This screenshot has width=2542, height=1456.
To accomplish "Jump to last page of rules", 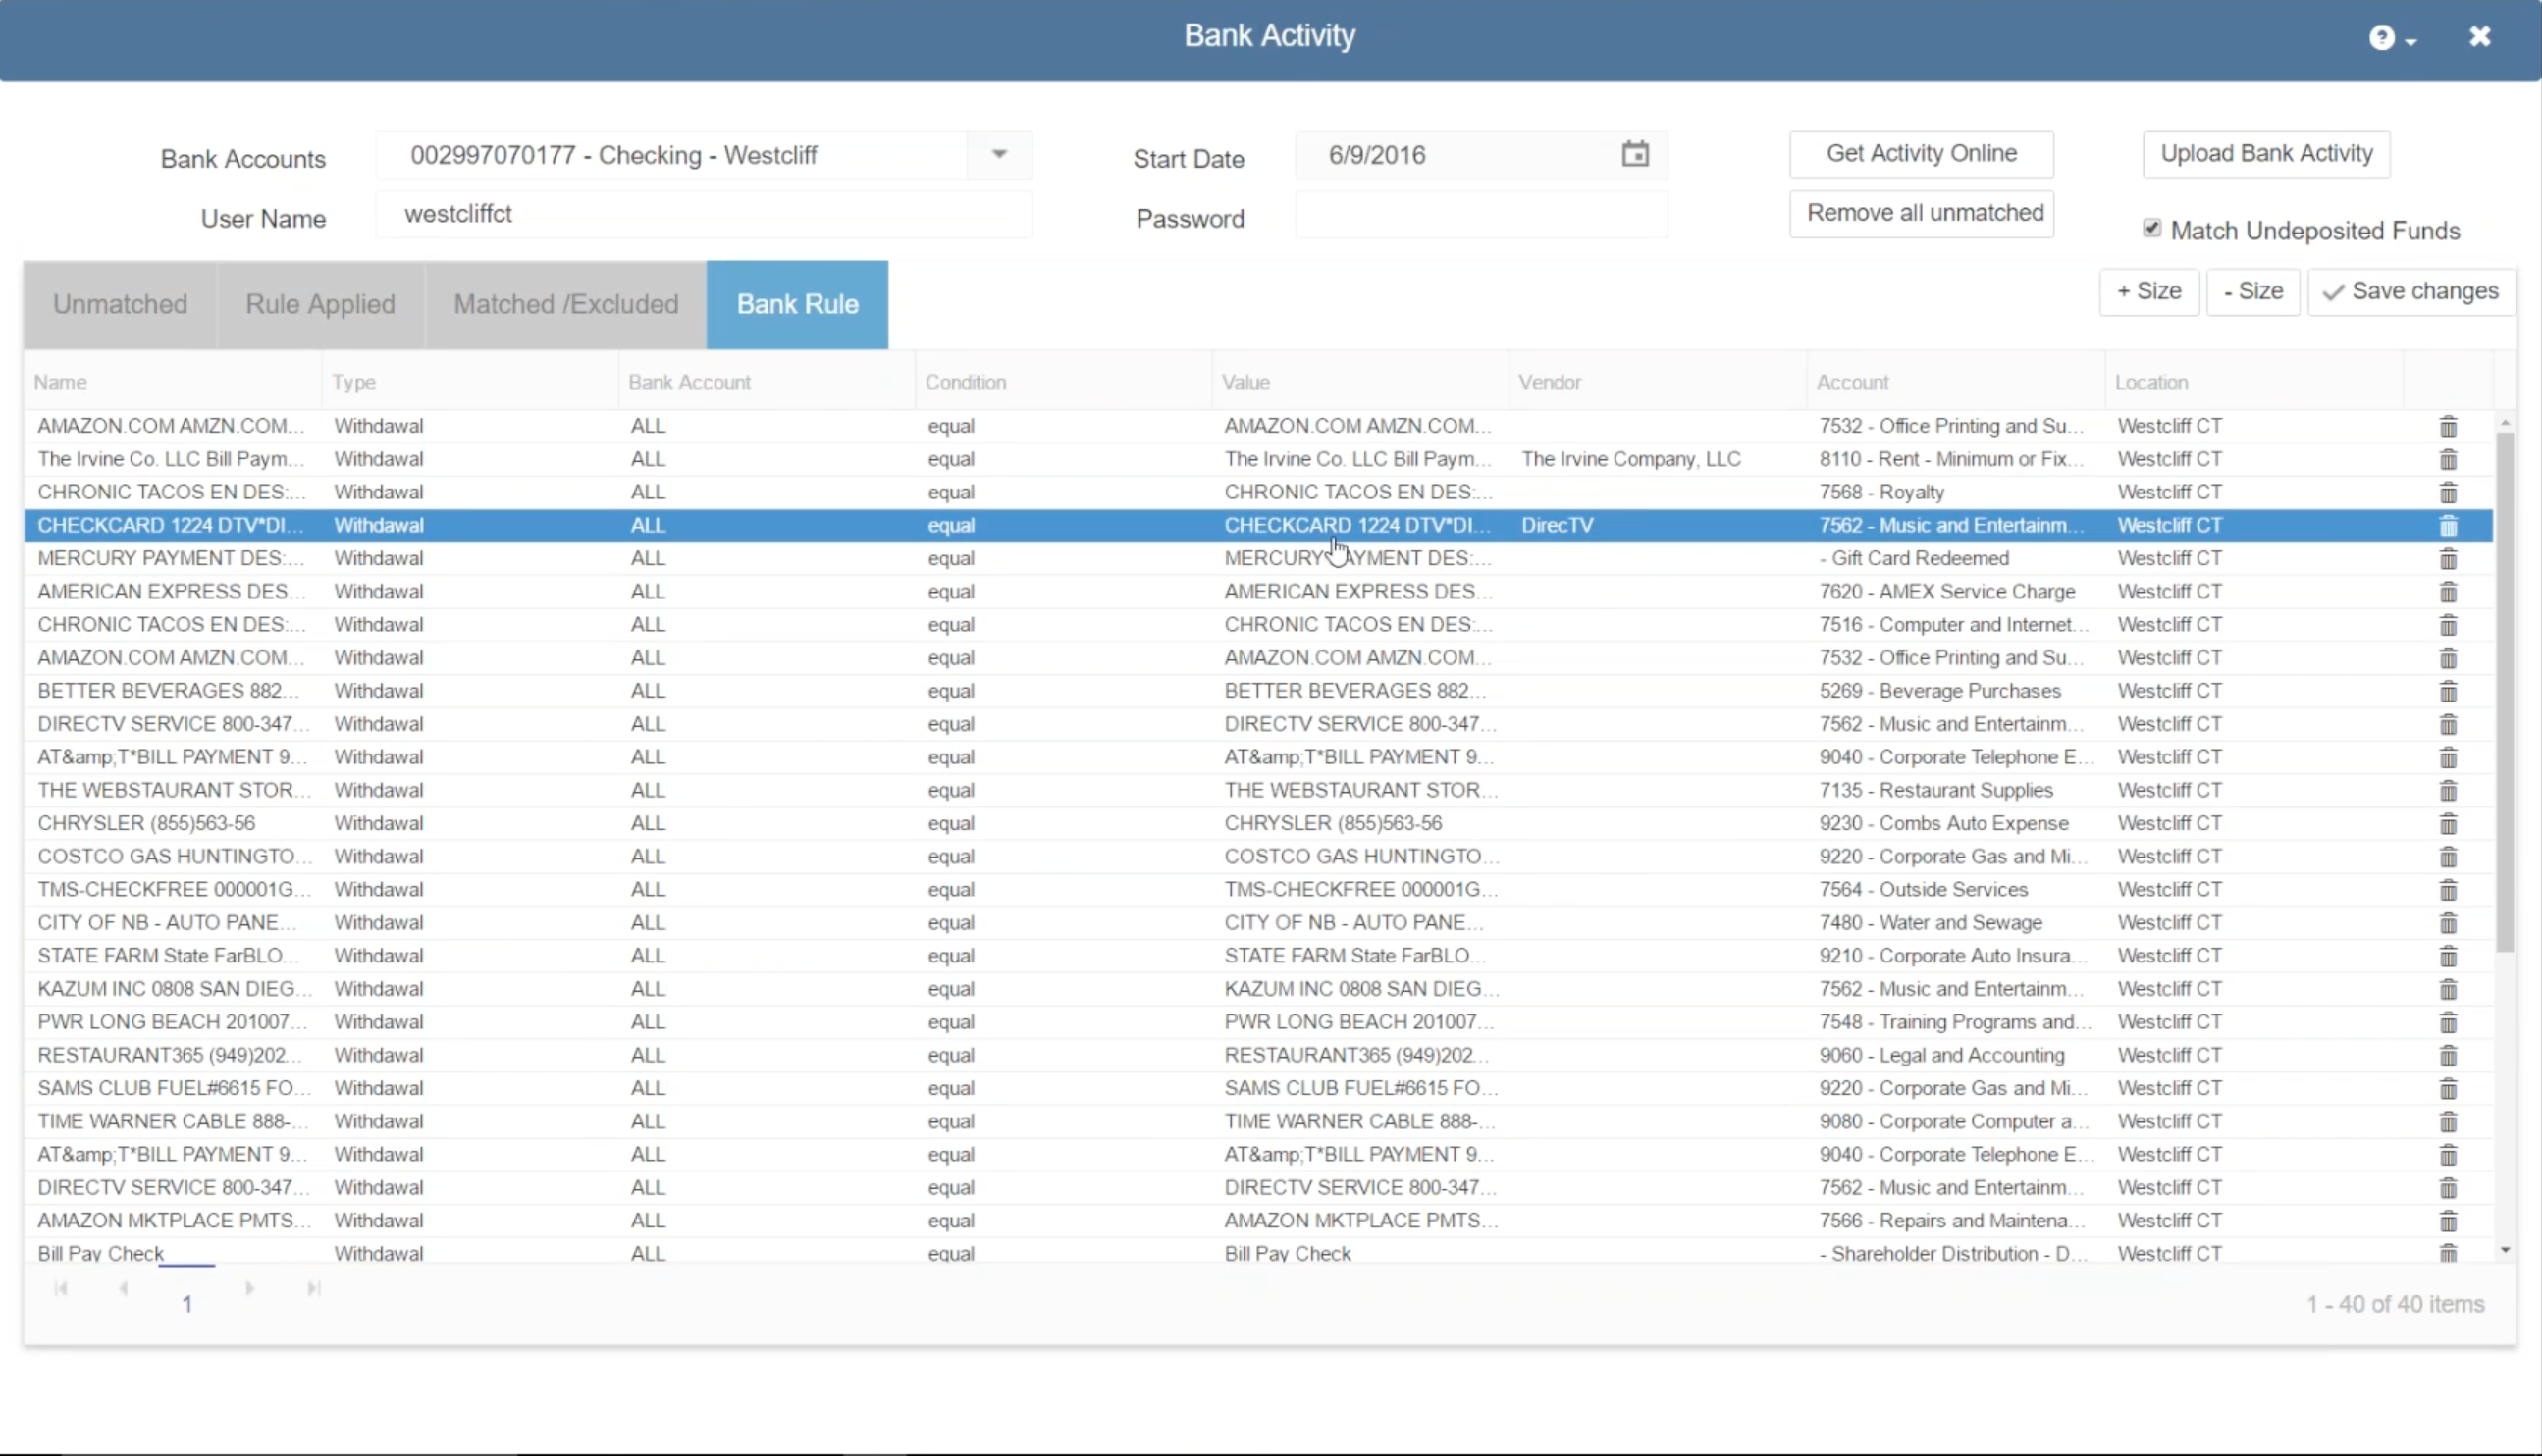I will point(313,1289).
